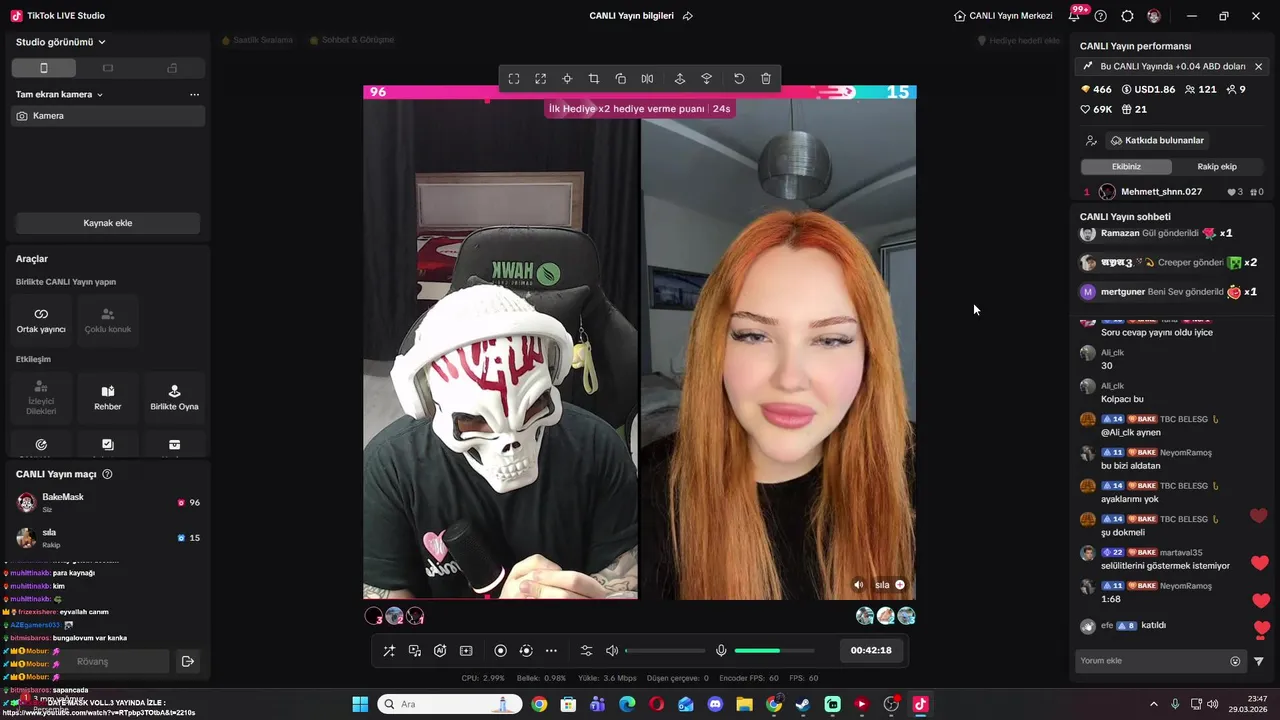Mute the microphone icon
Screen dimensions: 1280x720
[721, 651]
